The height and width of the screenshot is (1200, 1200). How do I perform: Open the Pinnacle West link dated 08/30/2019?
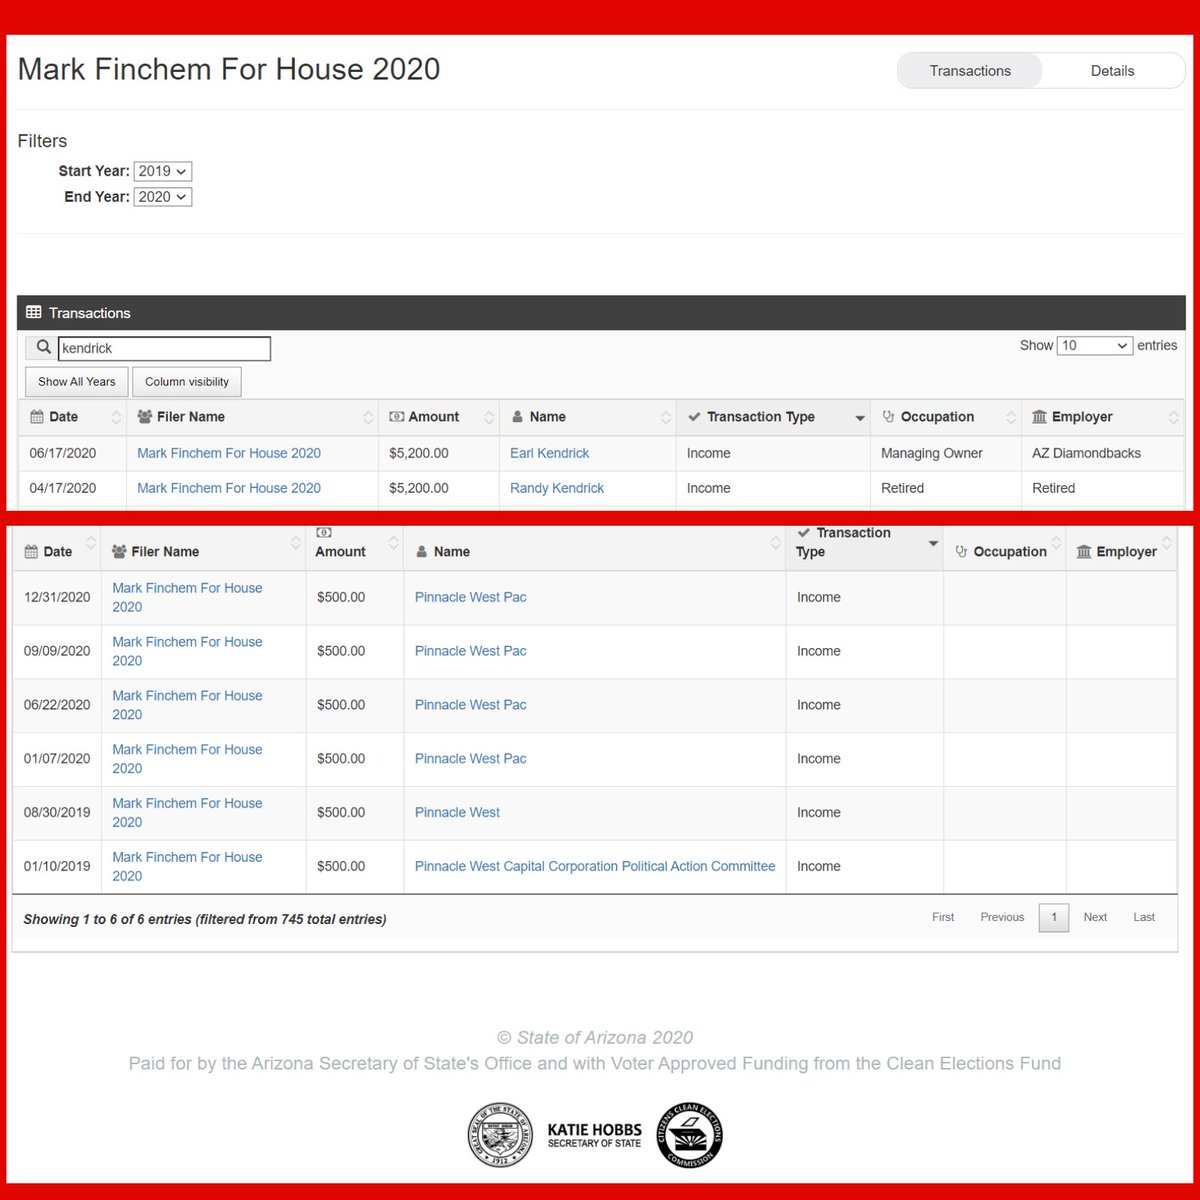[x=457, y=813]
